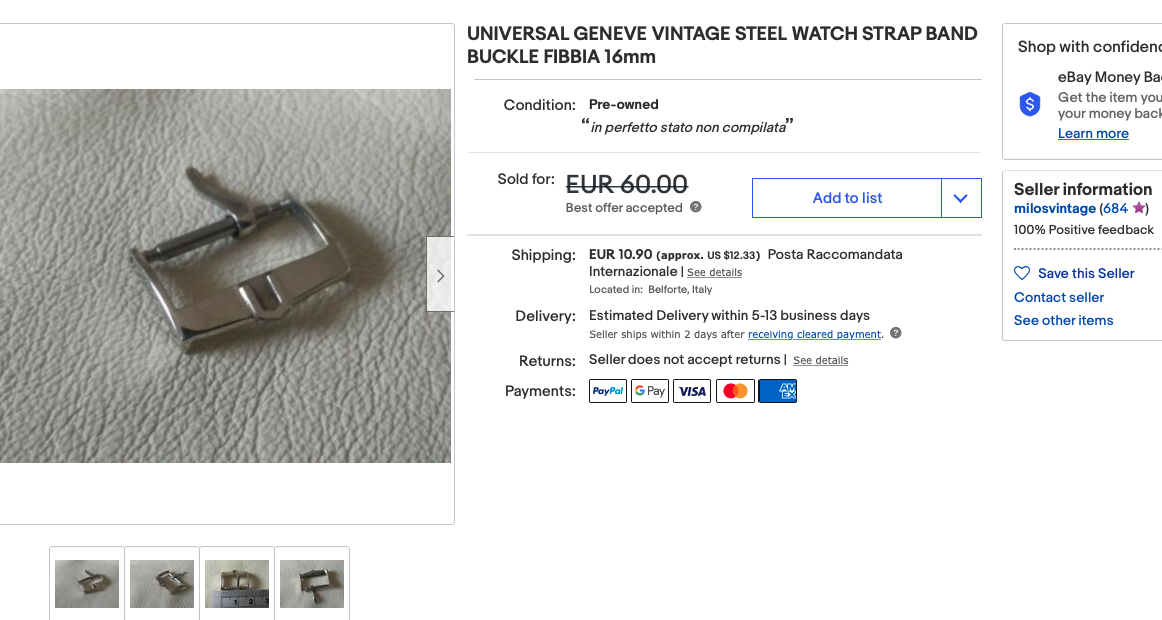Click the Google Pay payment icon
This screenshot has height=620, width=1162.
(650, 391)
